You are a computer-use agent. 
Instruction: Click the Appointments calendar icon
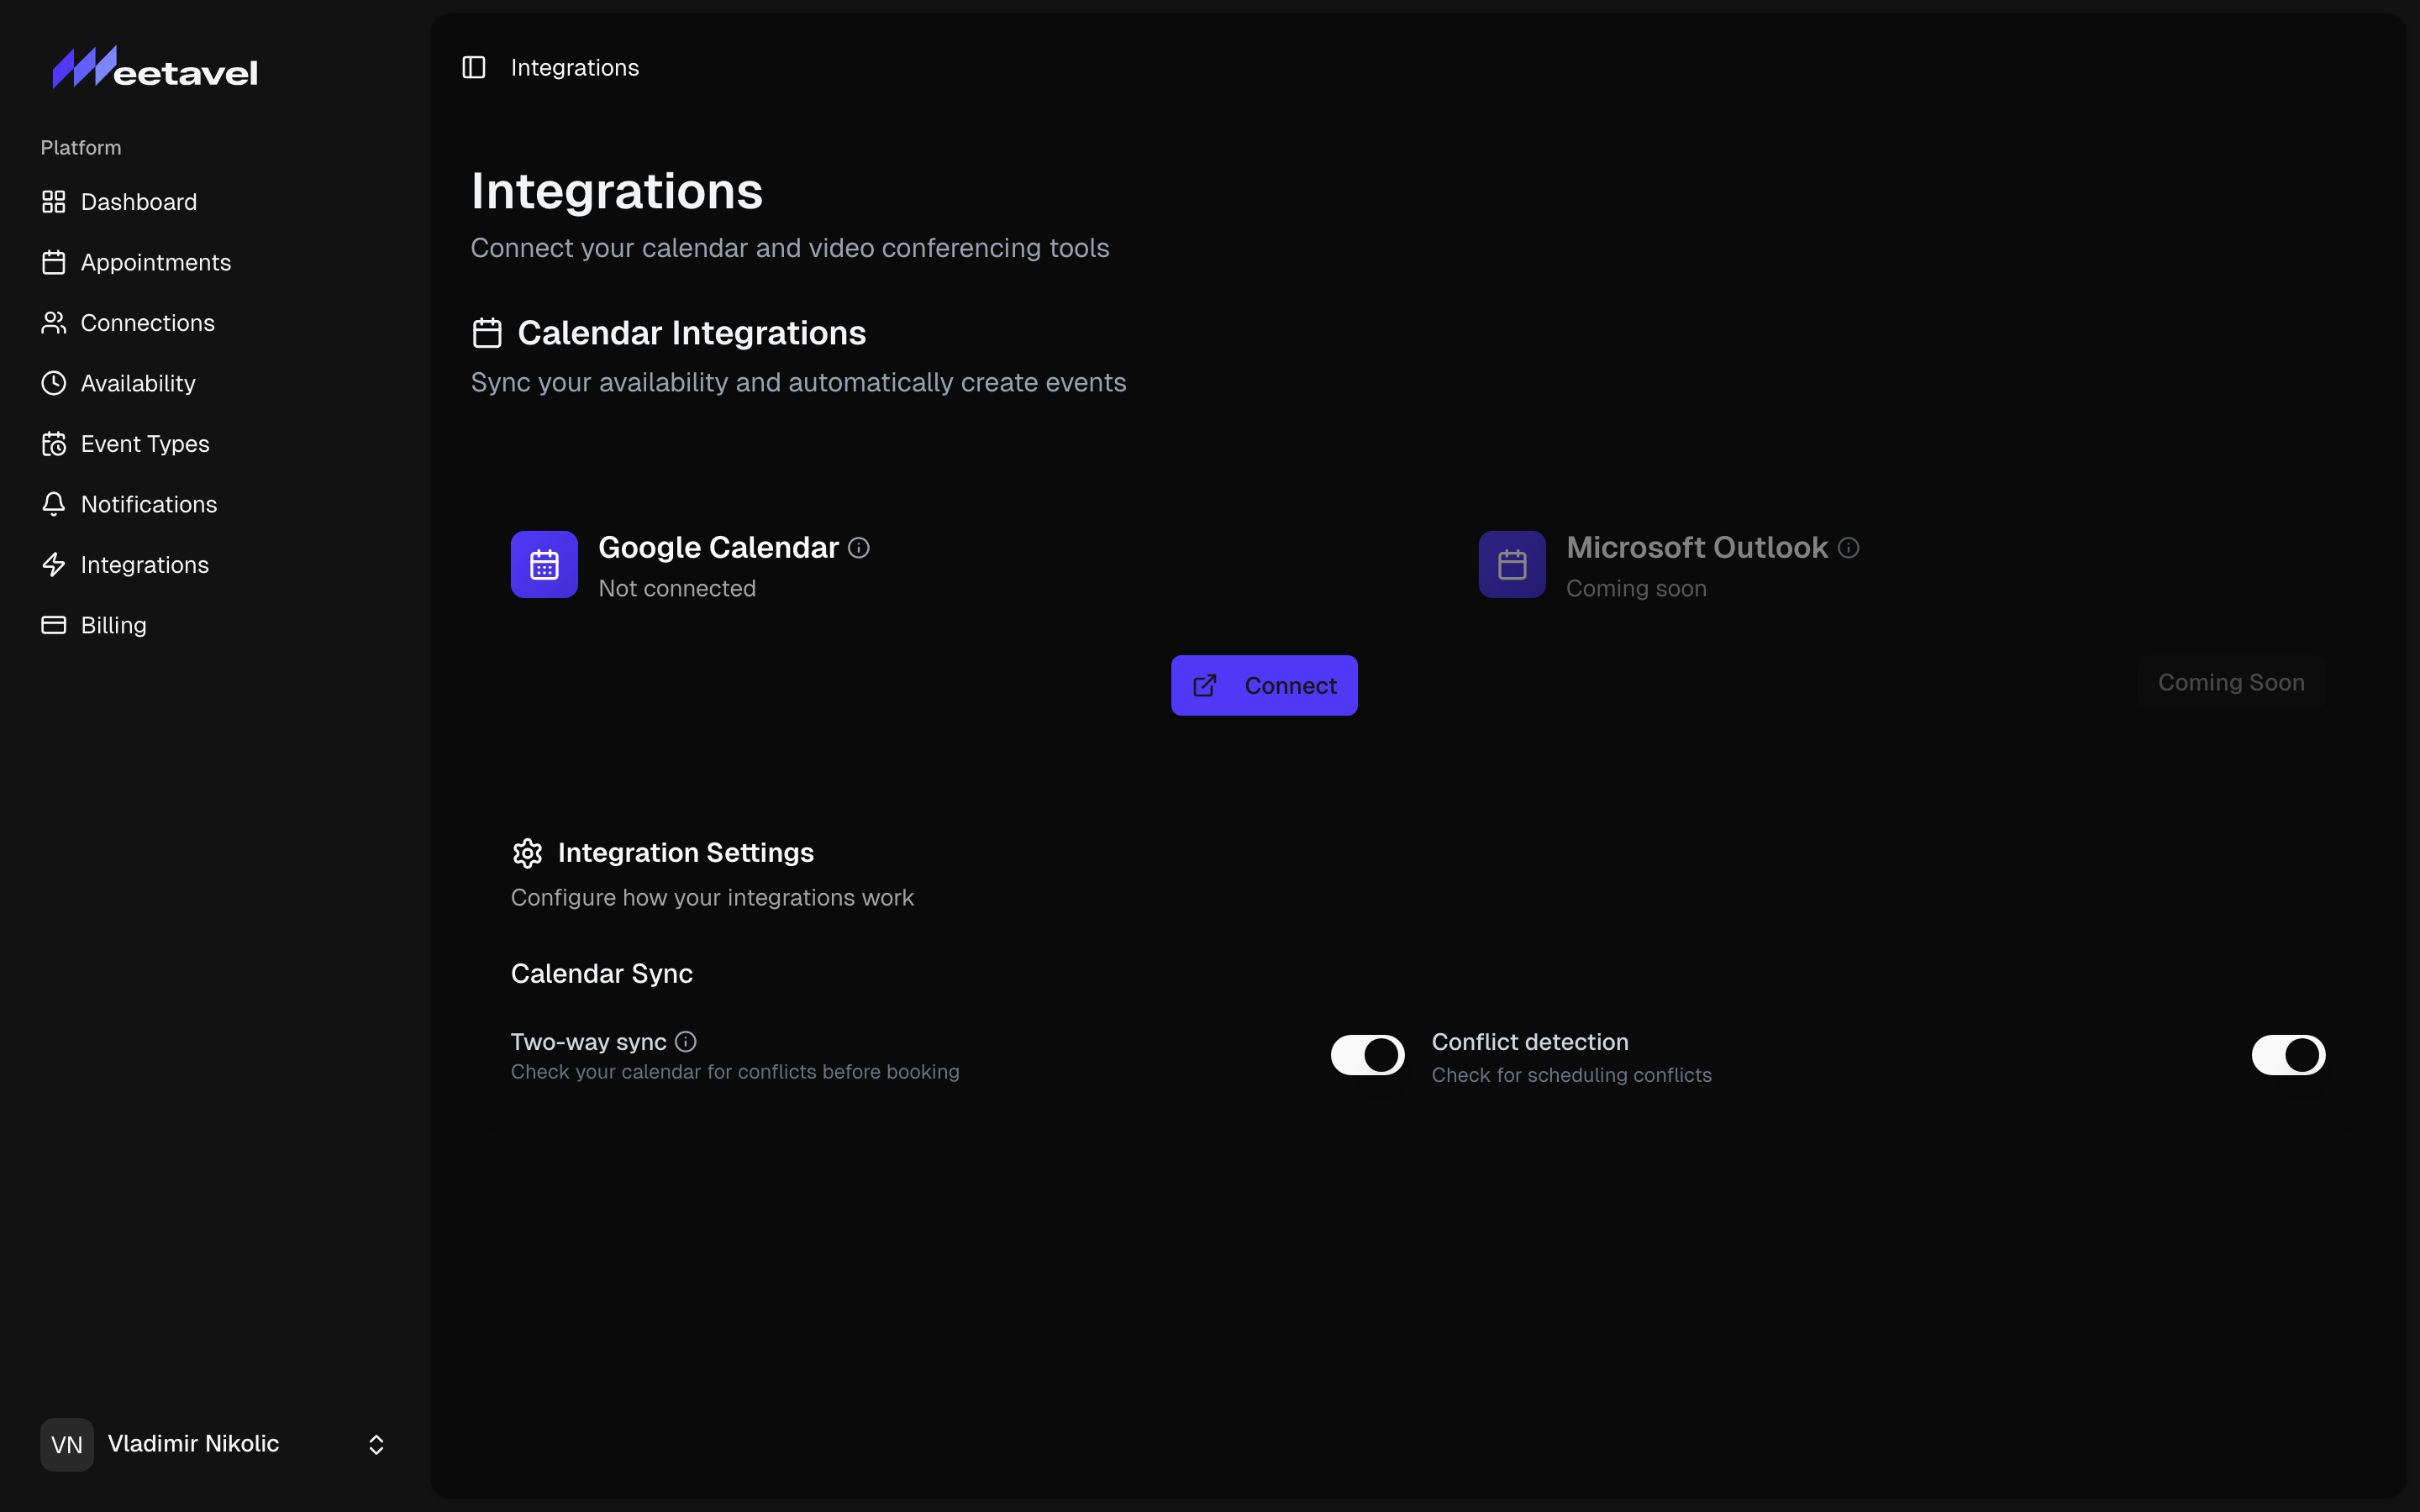click(54, 262)
